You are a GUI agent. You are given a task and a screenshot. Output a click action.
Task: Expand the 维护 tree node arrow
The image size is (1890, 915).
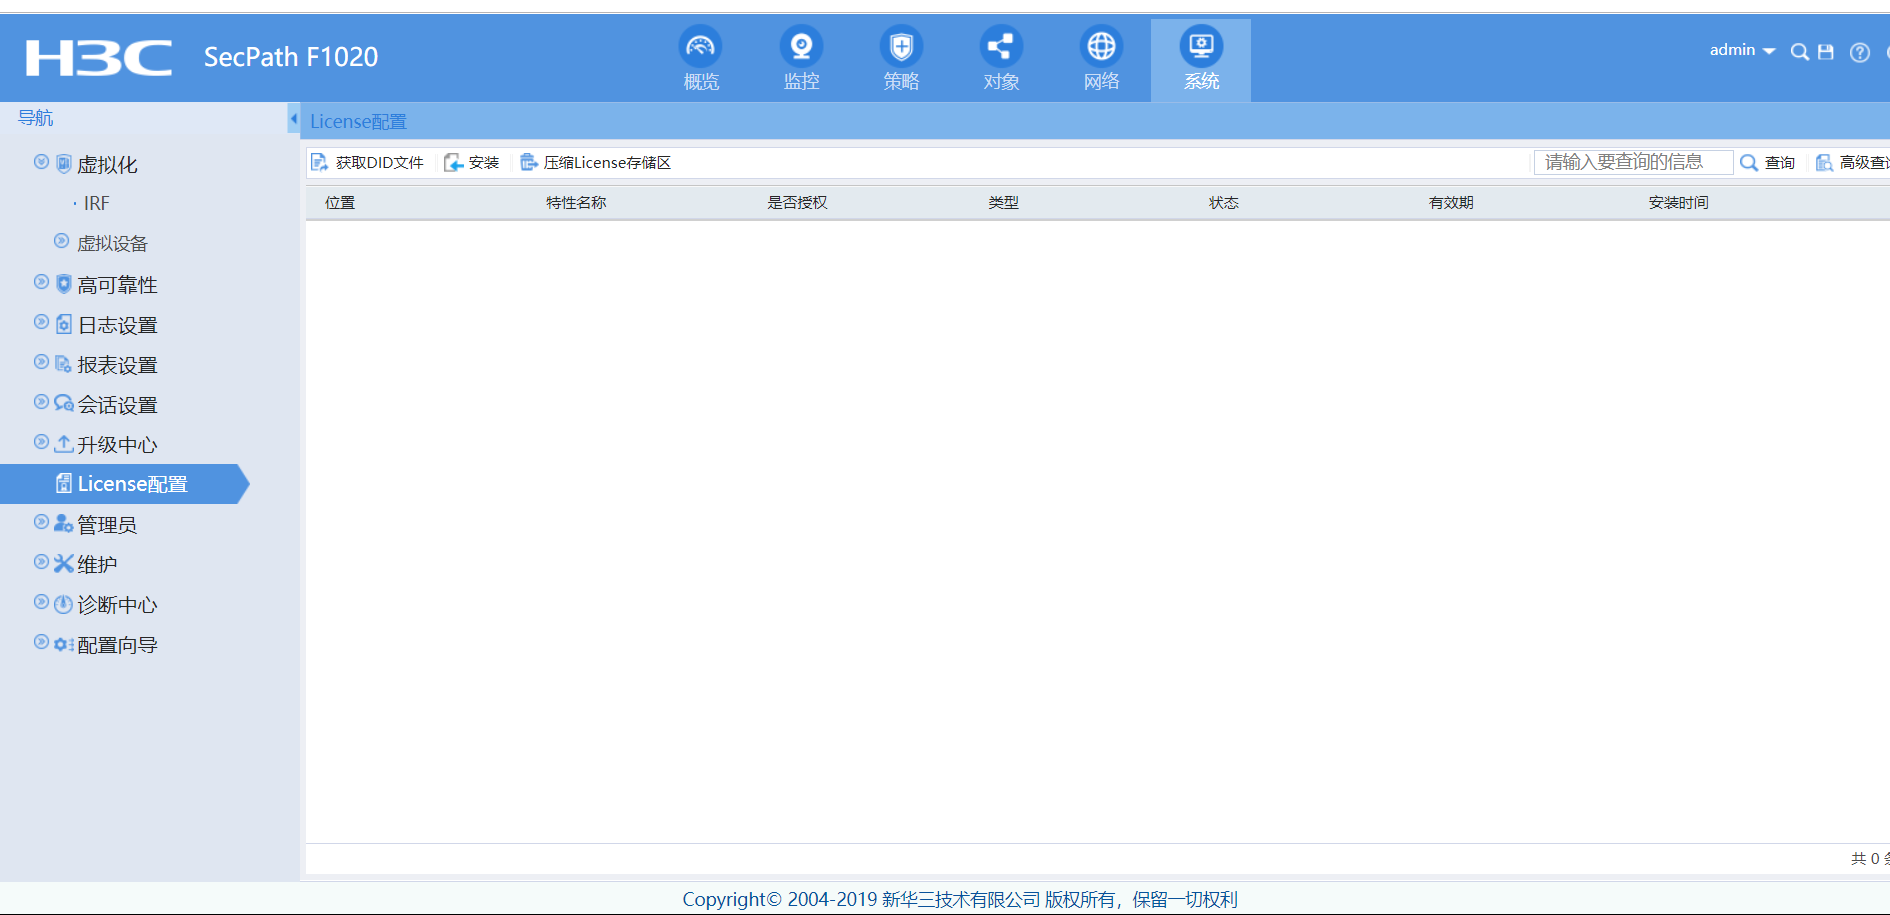(41, 562)
